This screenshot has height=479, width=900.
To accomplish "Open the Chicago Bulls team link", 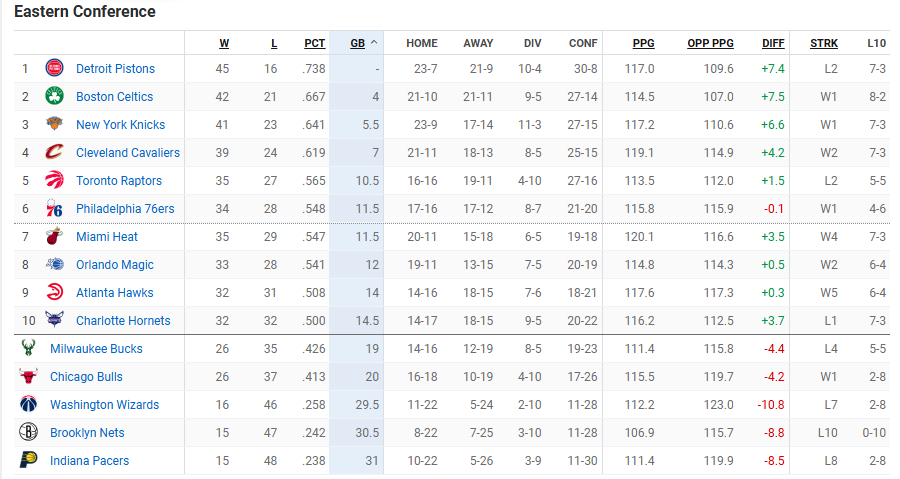I will [86, 377].
